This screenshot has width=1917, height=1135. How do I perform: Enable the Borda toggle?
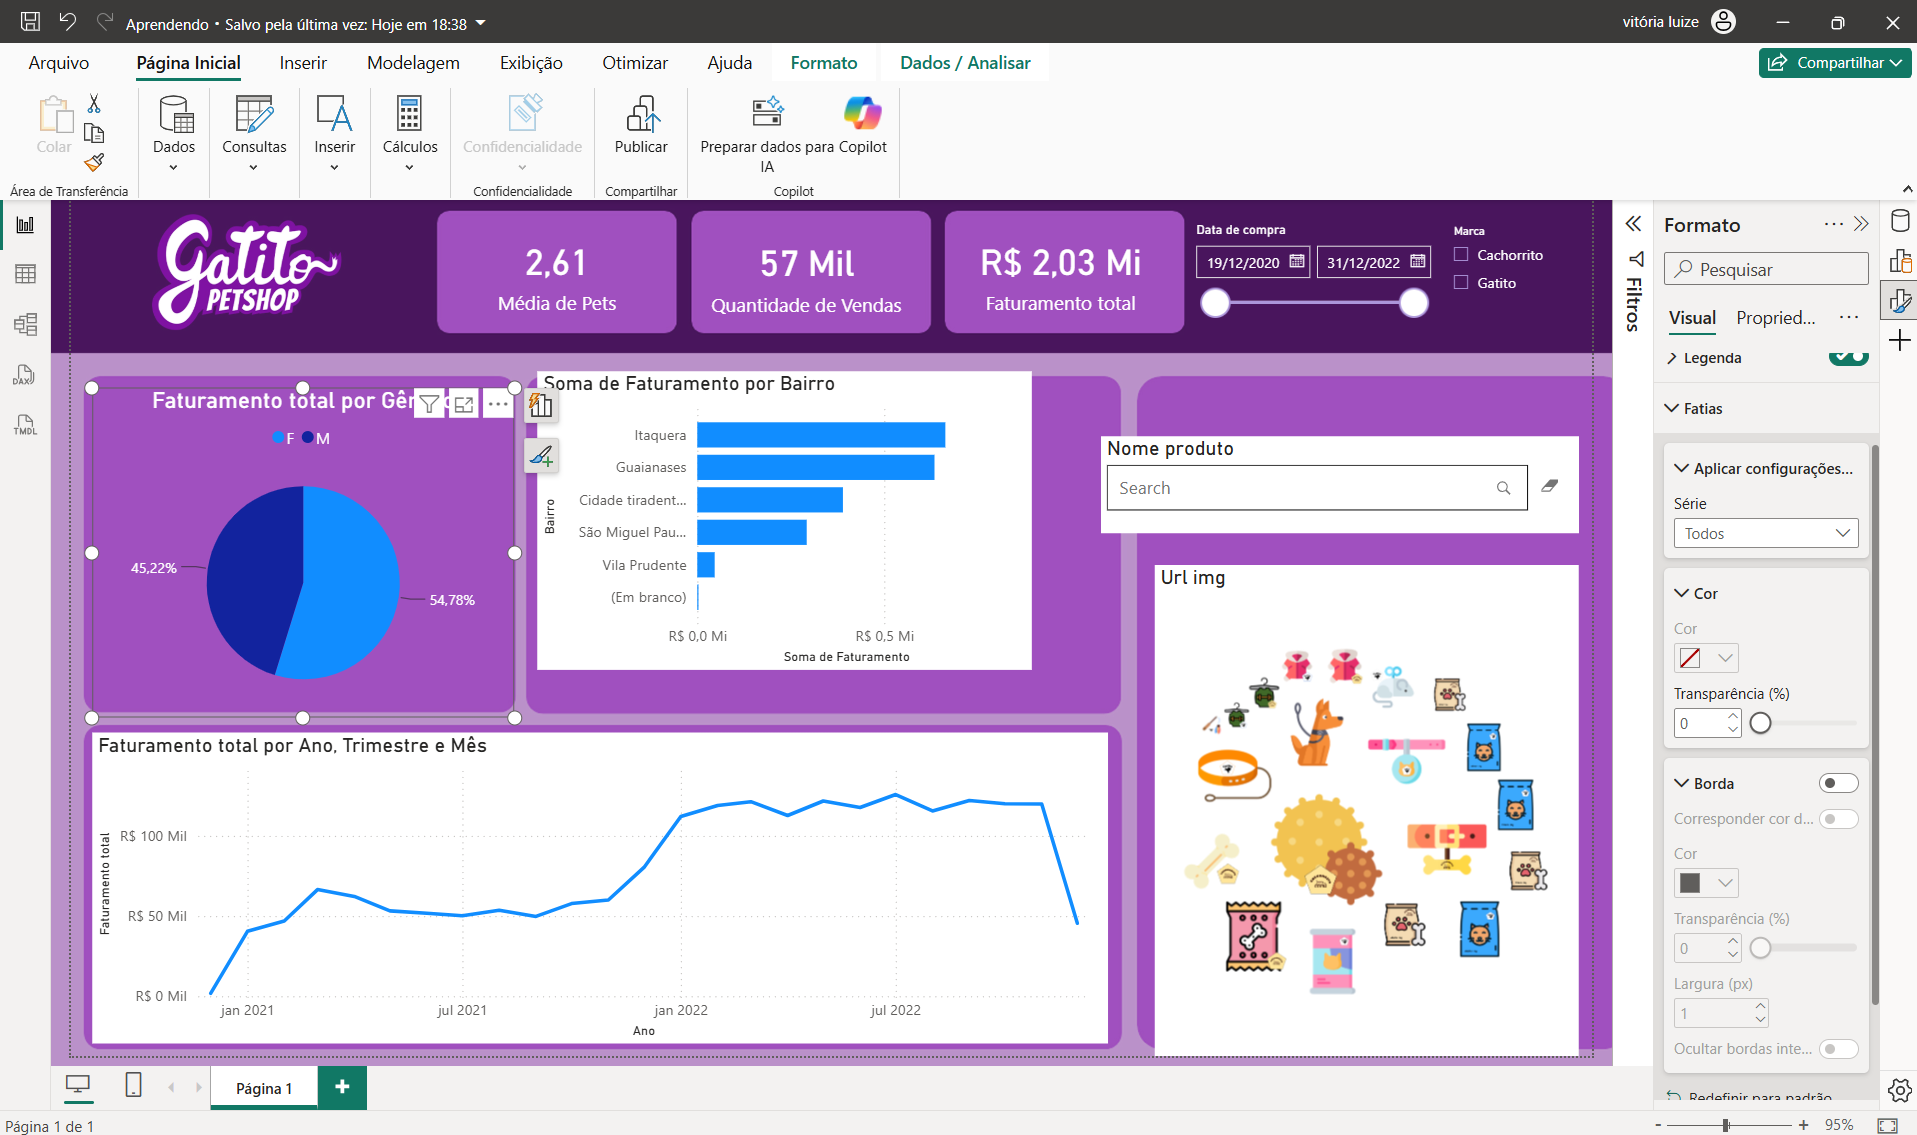coord(1838,783)
